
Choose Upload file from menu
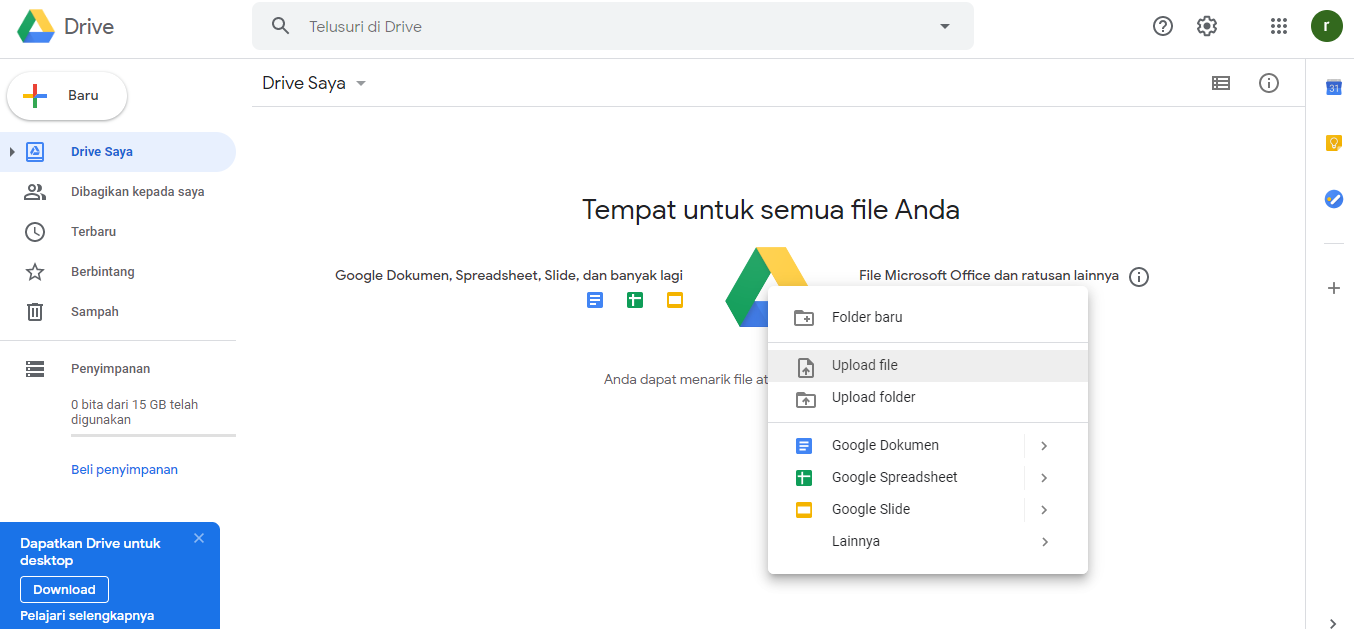928,366
